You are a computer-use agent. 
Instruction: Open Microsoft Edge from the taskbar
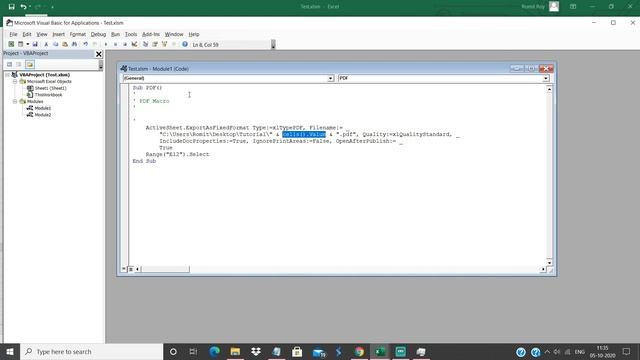coord(214,351)
